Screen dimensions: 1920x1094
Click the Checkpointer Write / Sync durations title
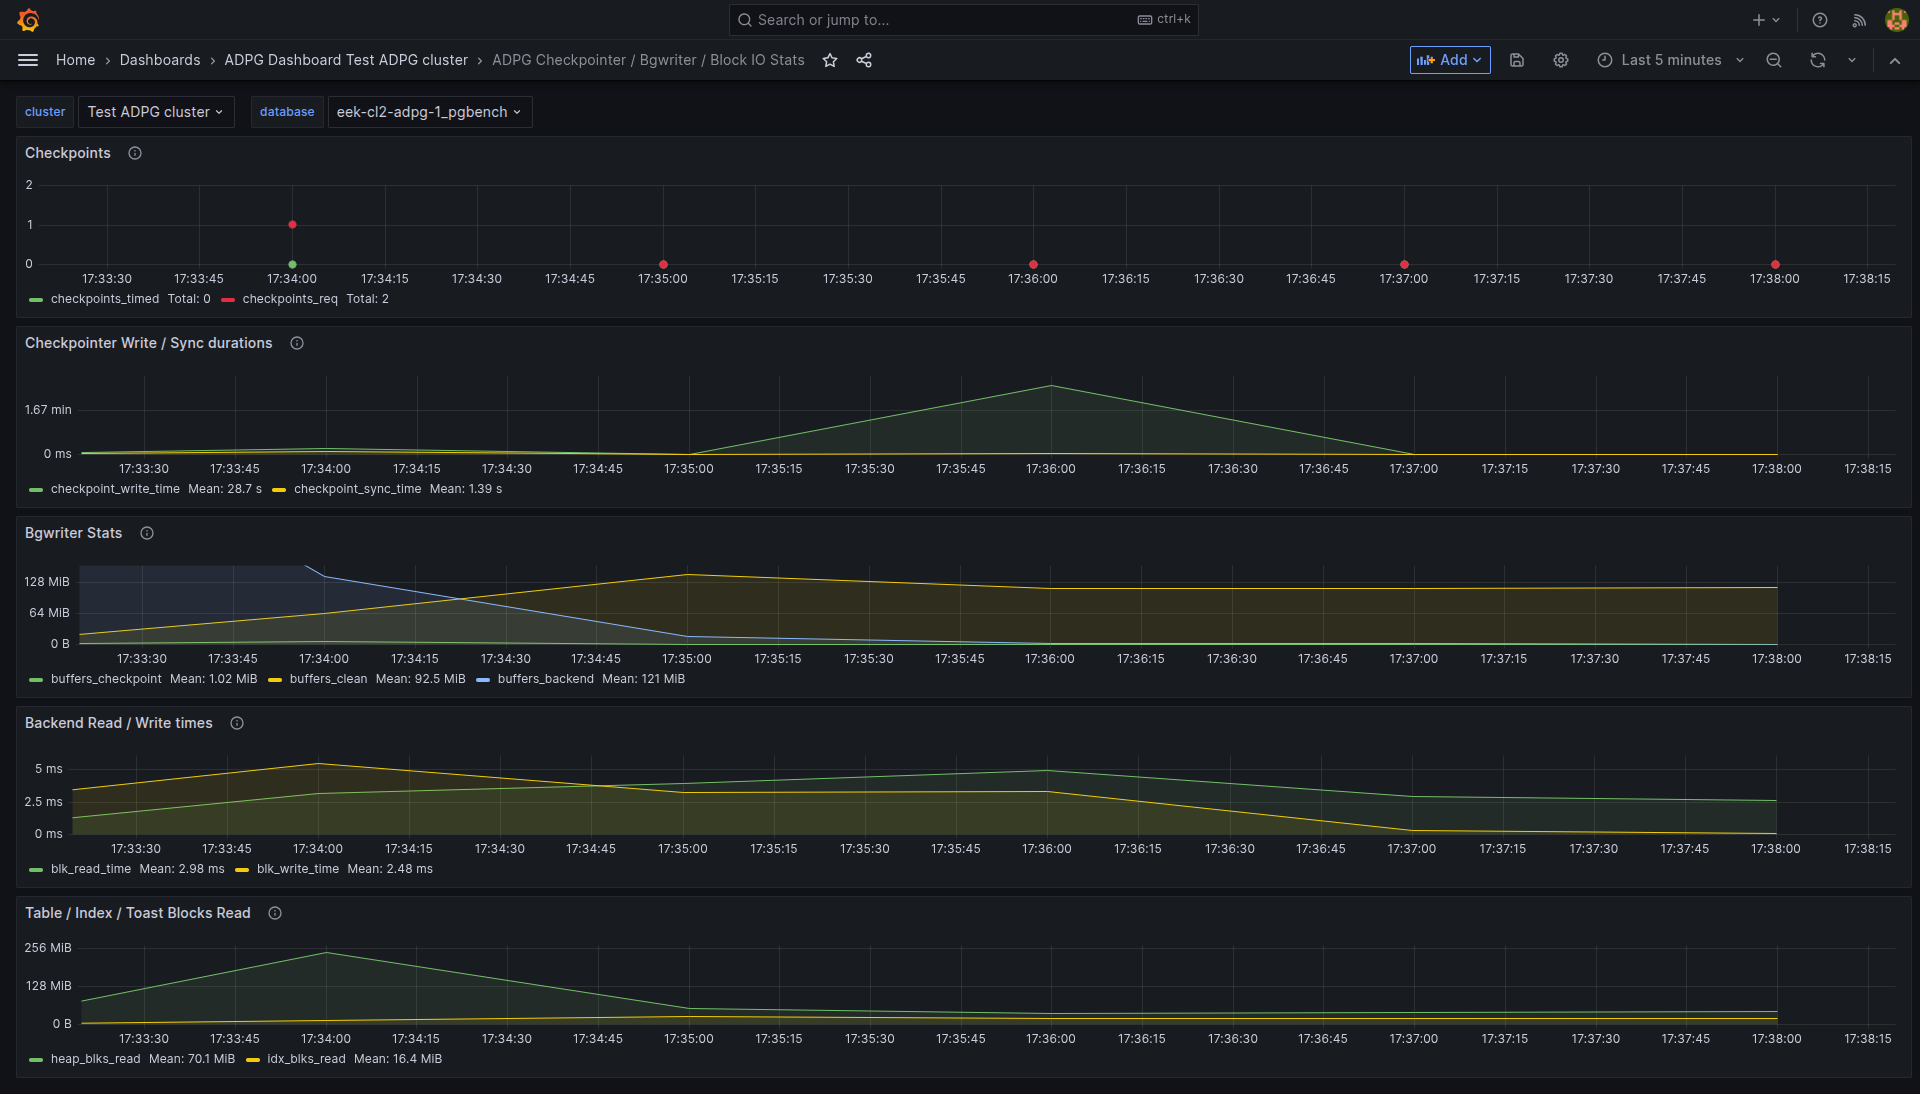point(149,343)
